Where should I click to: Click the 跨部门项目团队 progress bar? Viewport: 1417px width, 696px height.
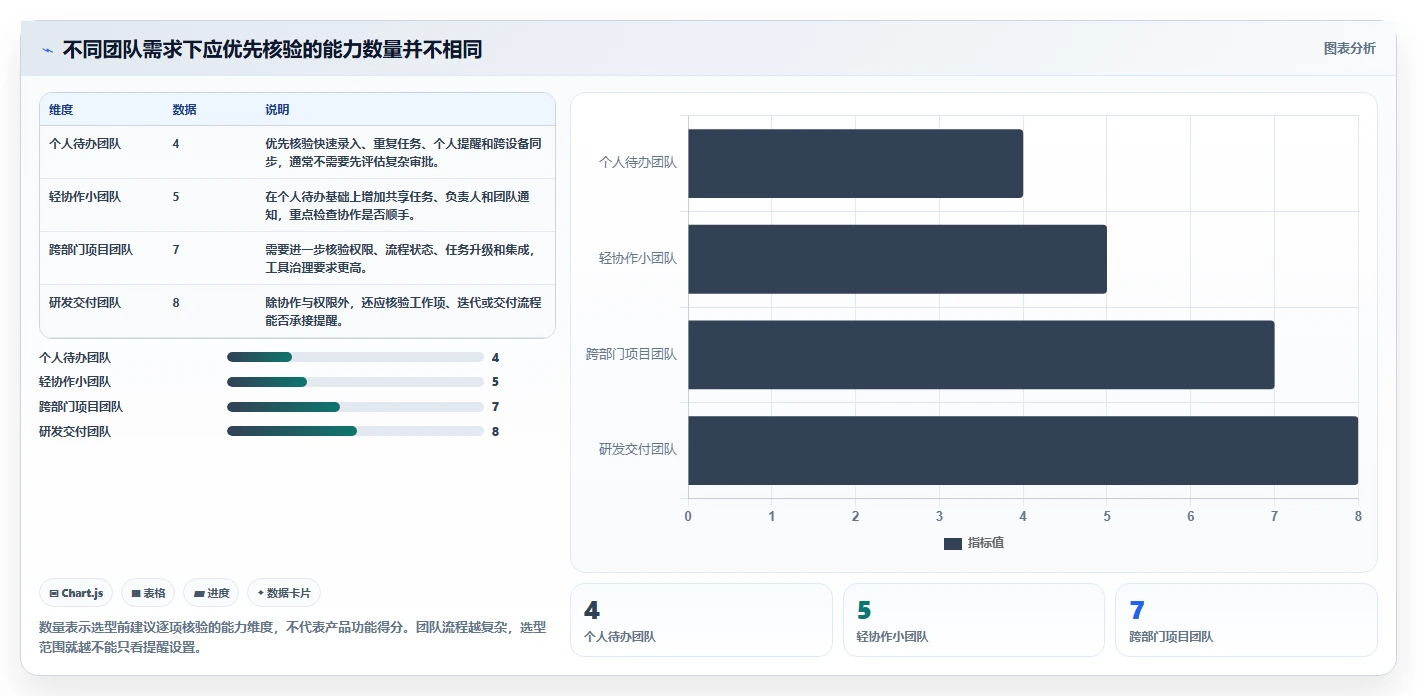click(355, 407)
